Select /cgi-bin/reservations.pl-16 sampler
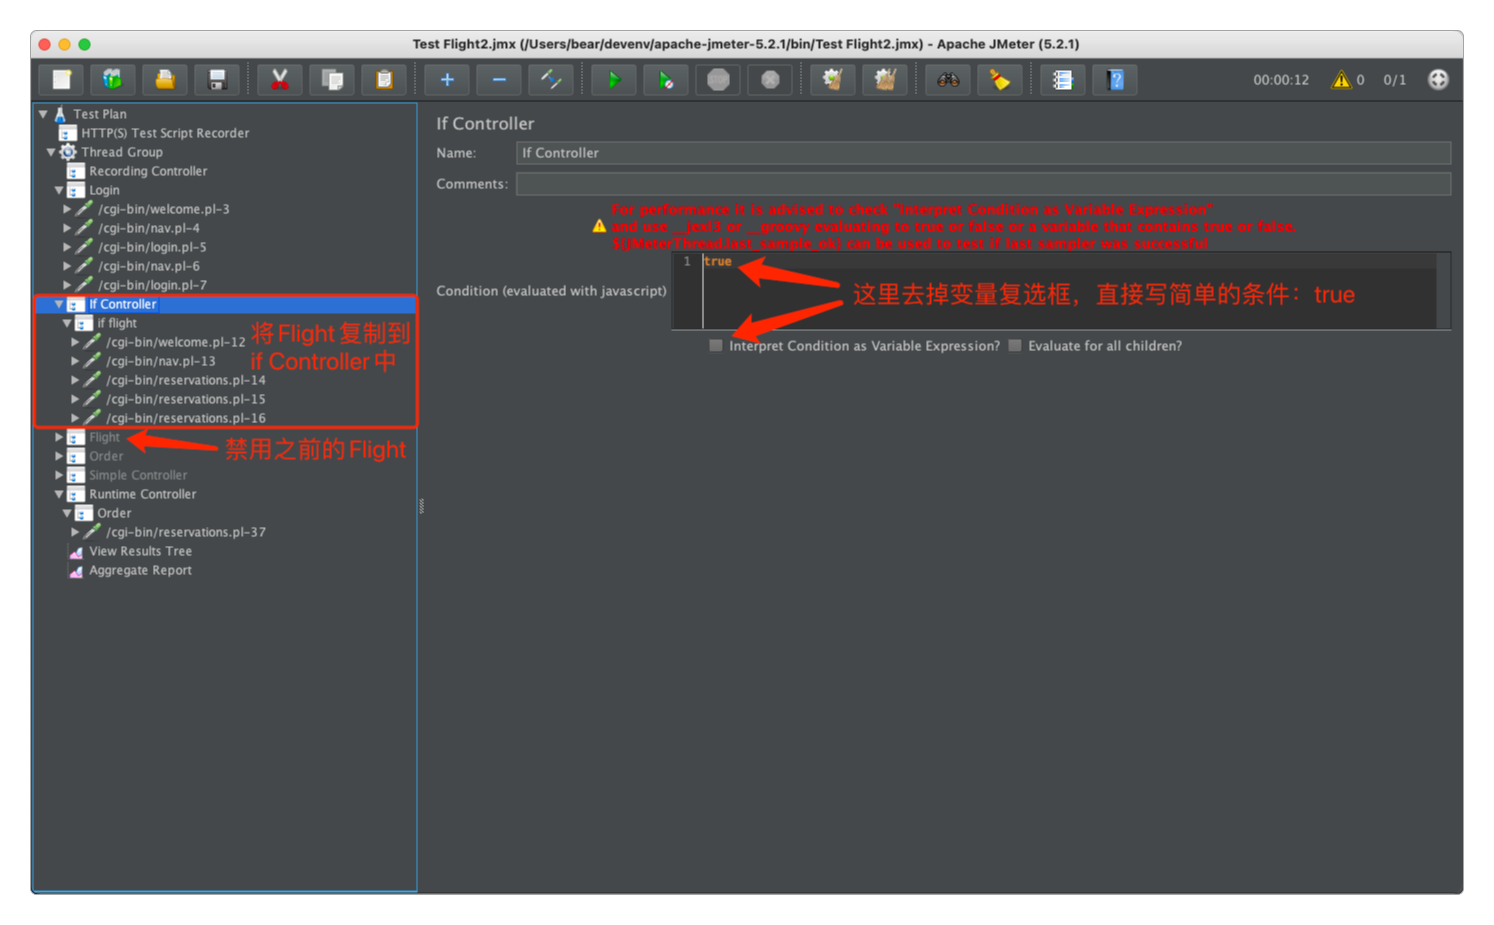The width and height of the screenshot is (1494, 925). (x=186, y=418)
